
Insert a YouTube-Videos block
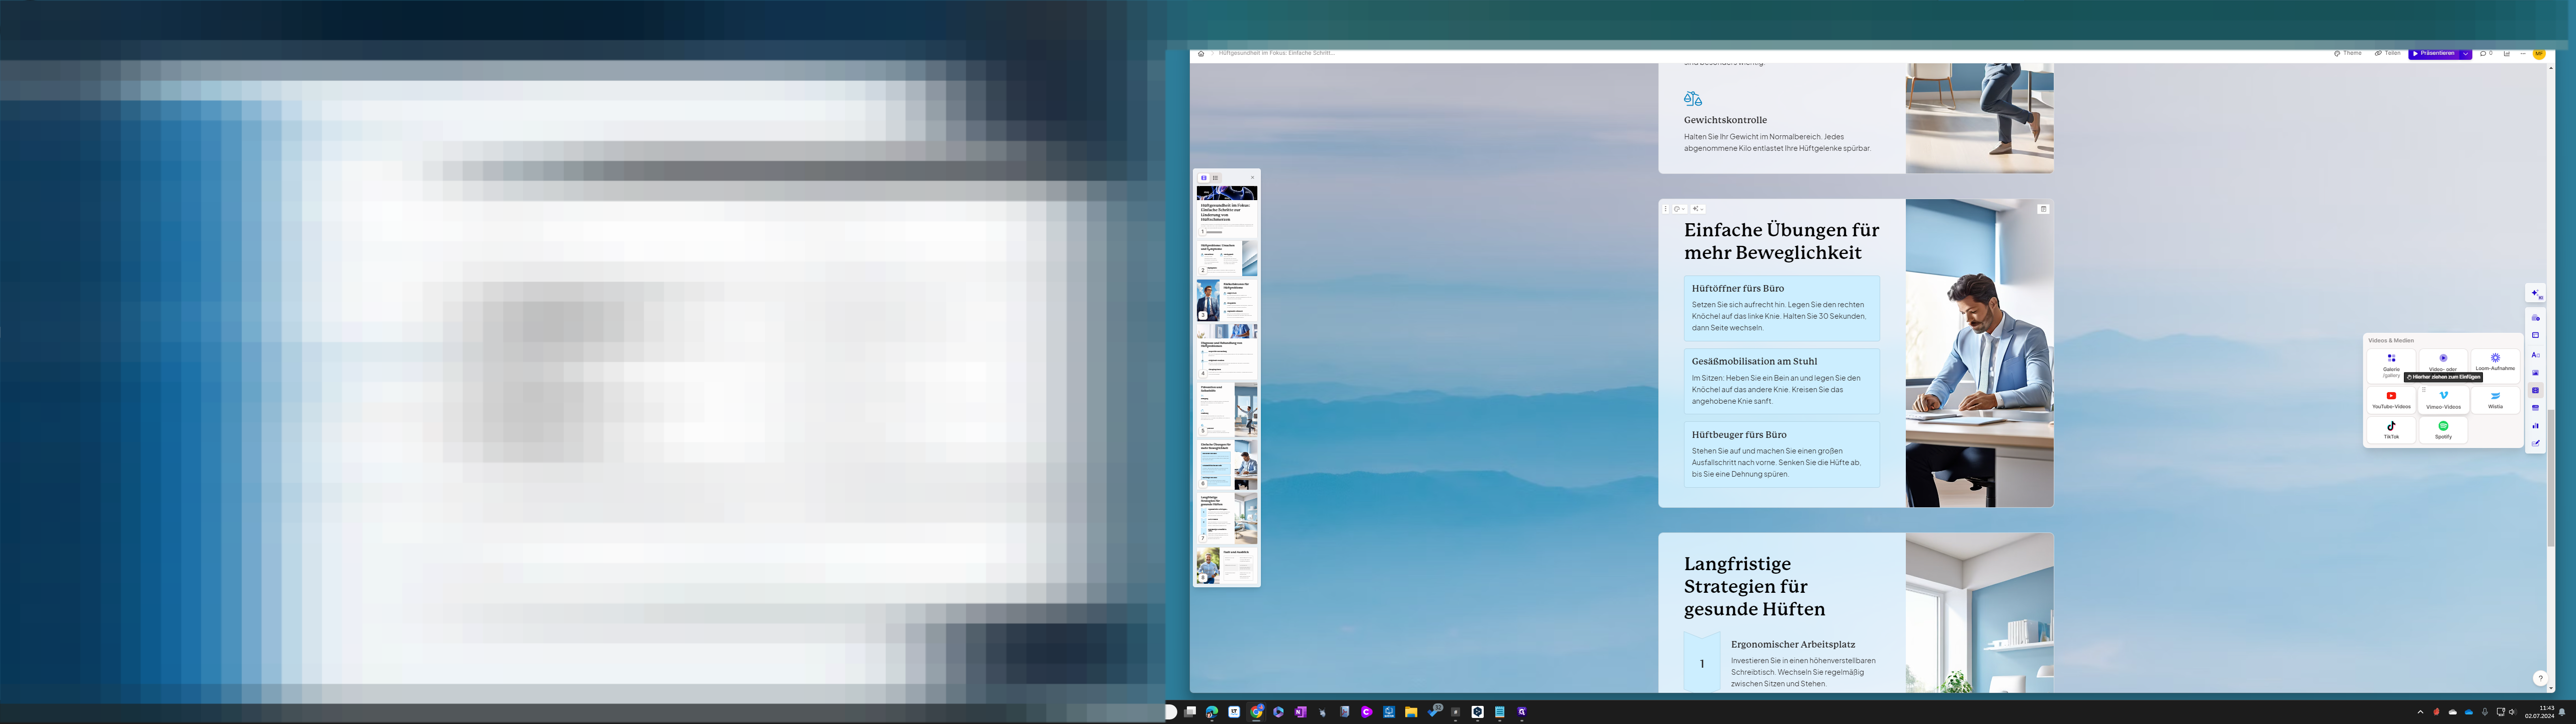click(x=2391, y=400)
